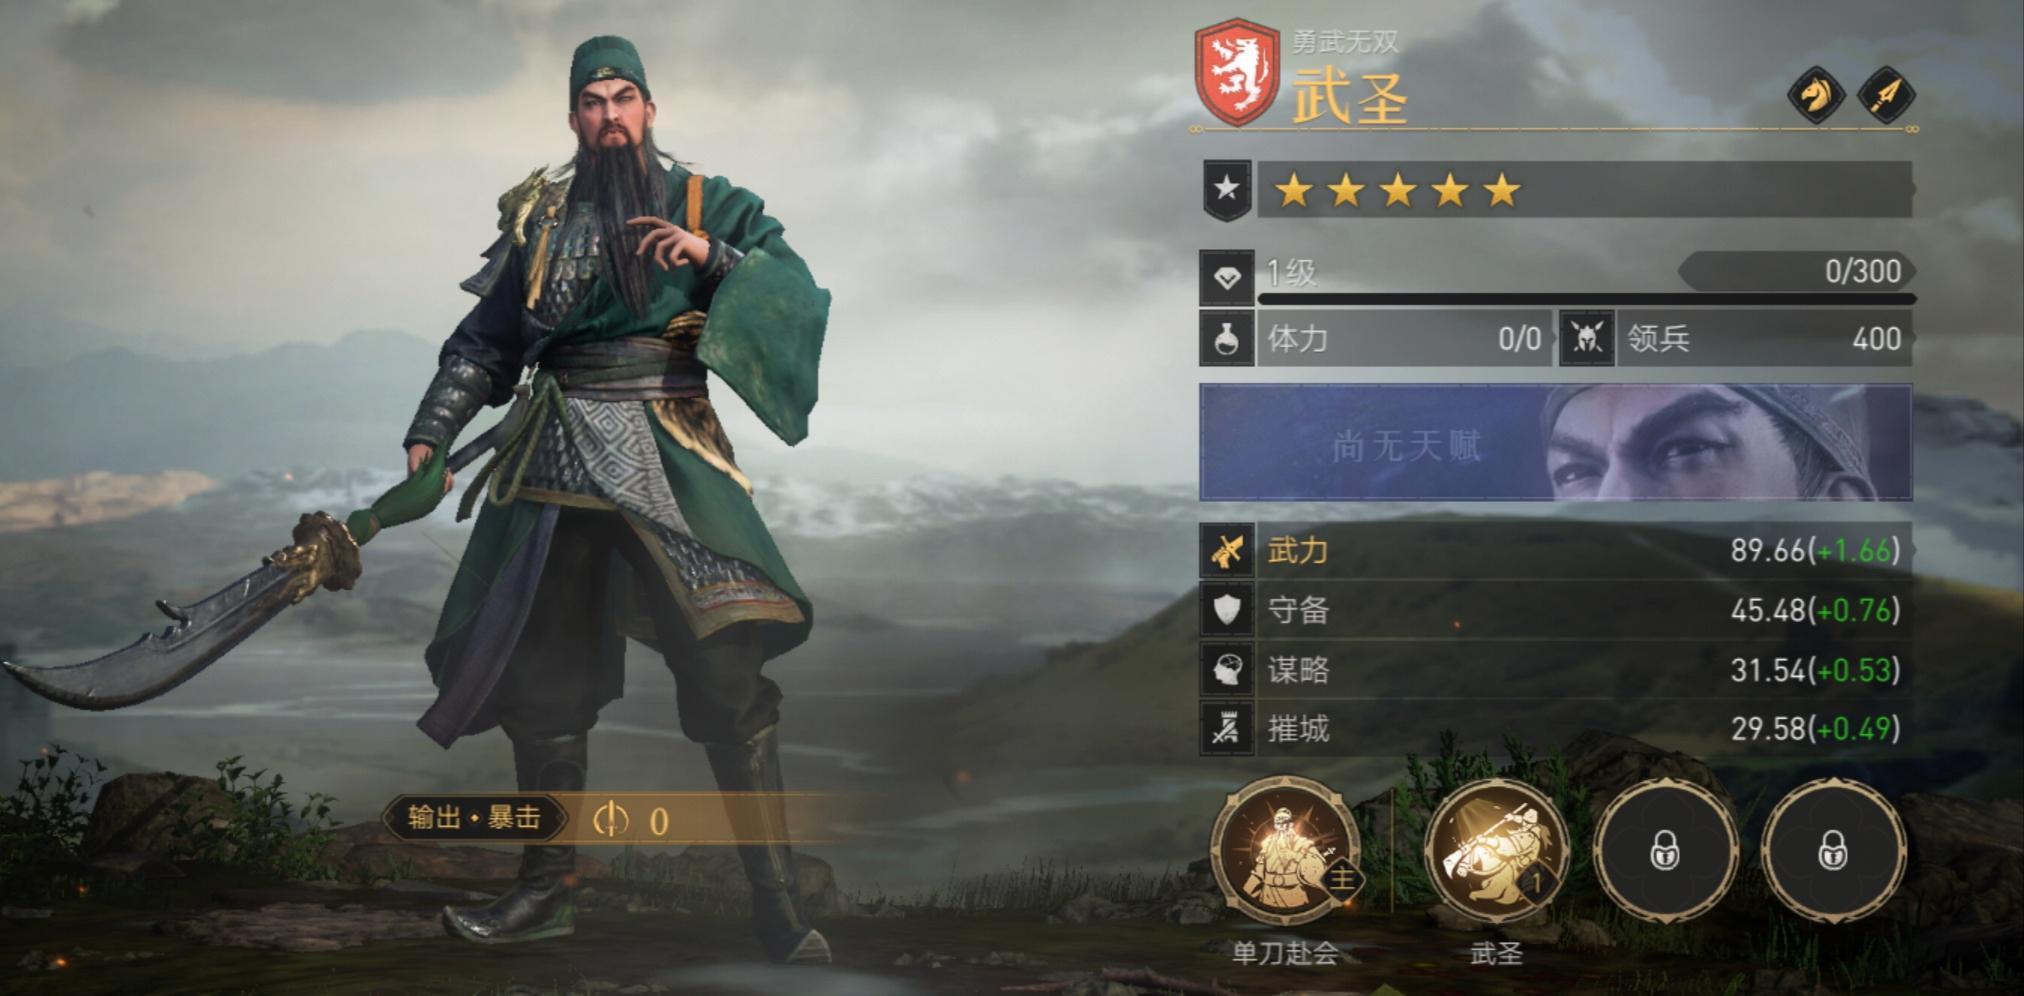The height and width of the screenshot is (996, 2024).
Task: Select the cavalry horse-head troop icon
Action: click(x=1816, y=95)
